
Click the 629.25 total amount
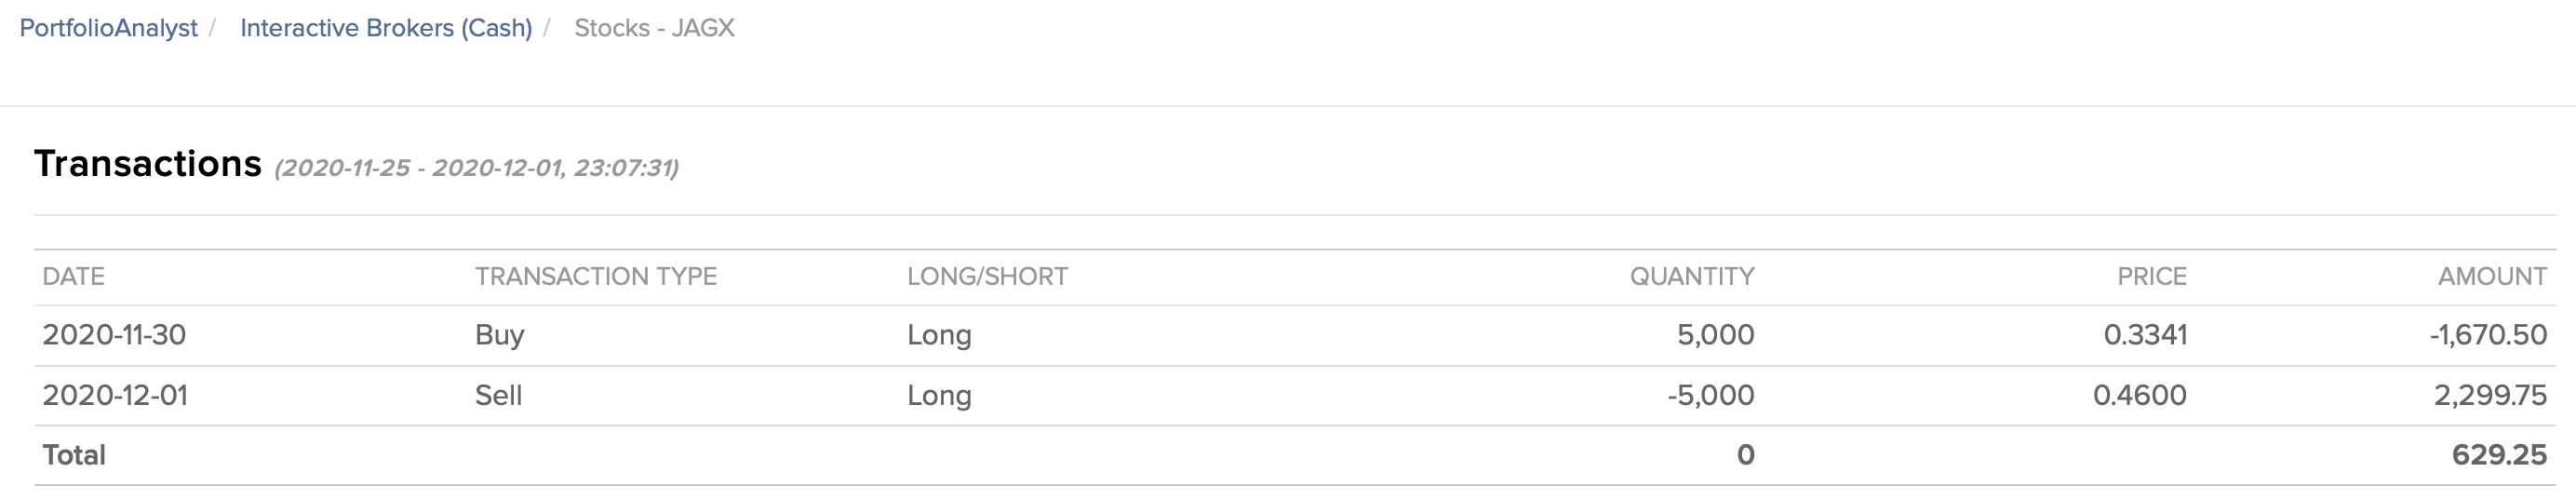[x=2498, y=455]
